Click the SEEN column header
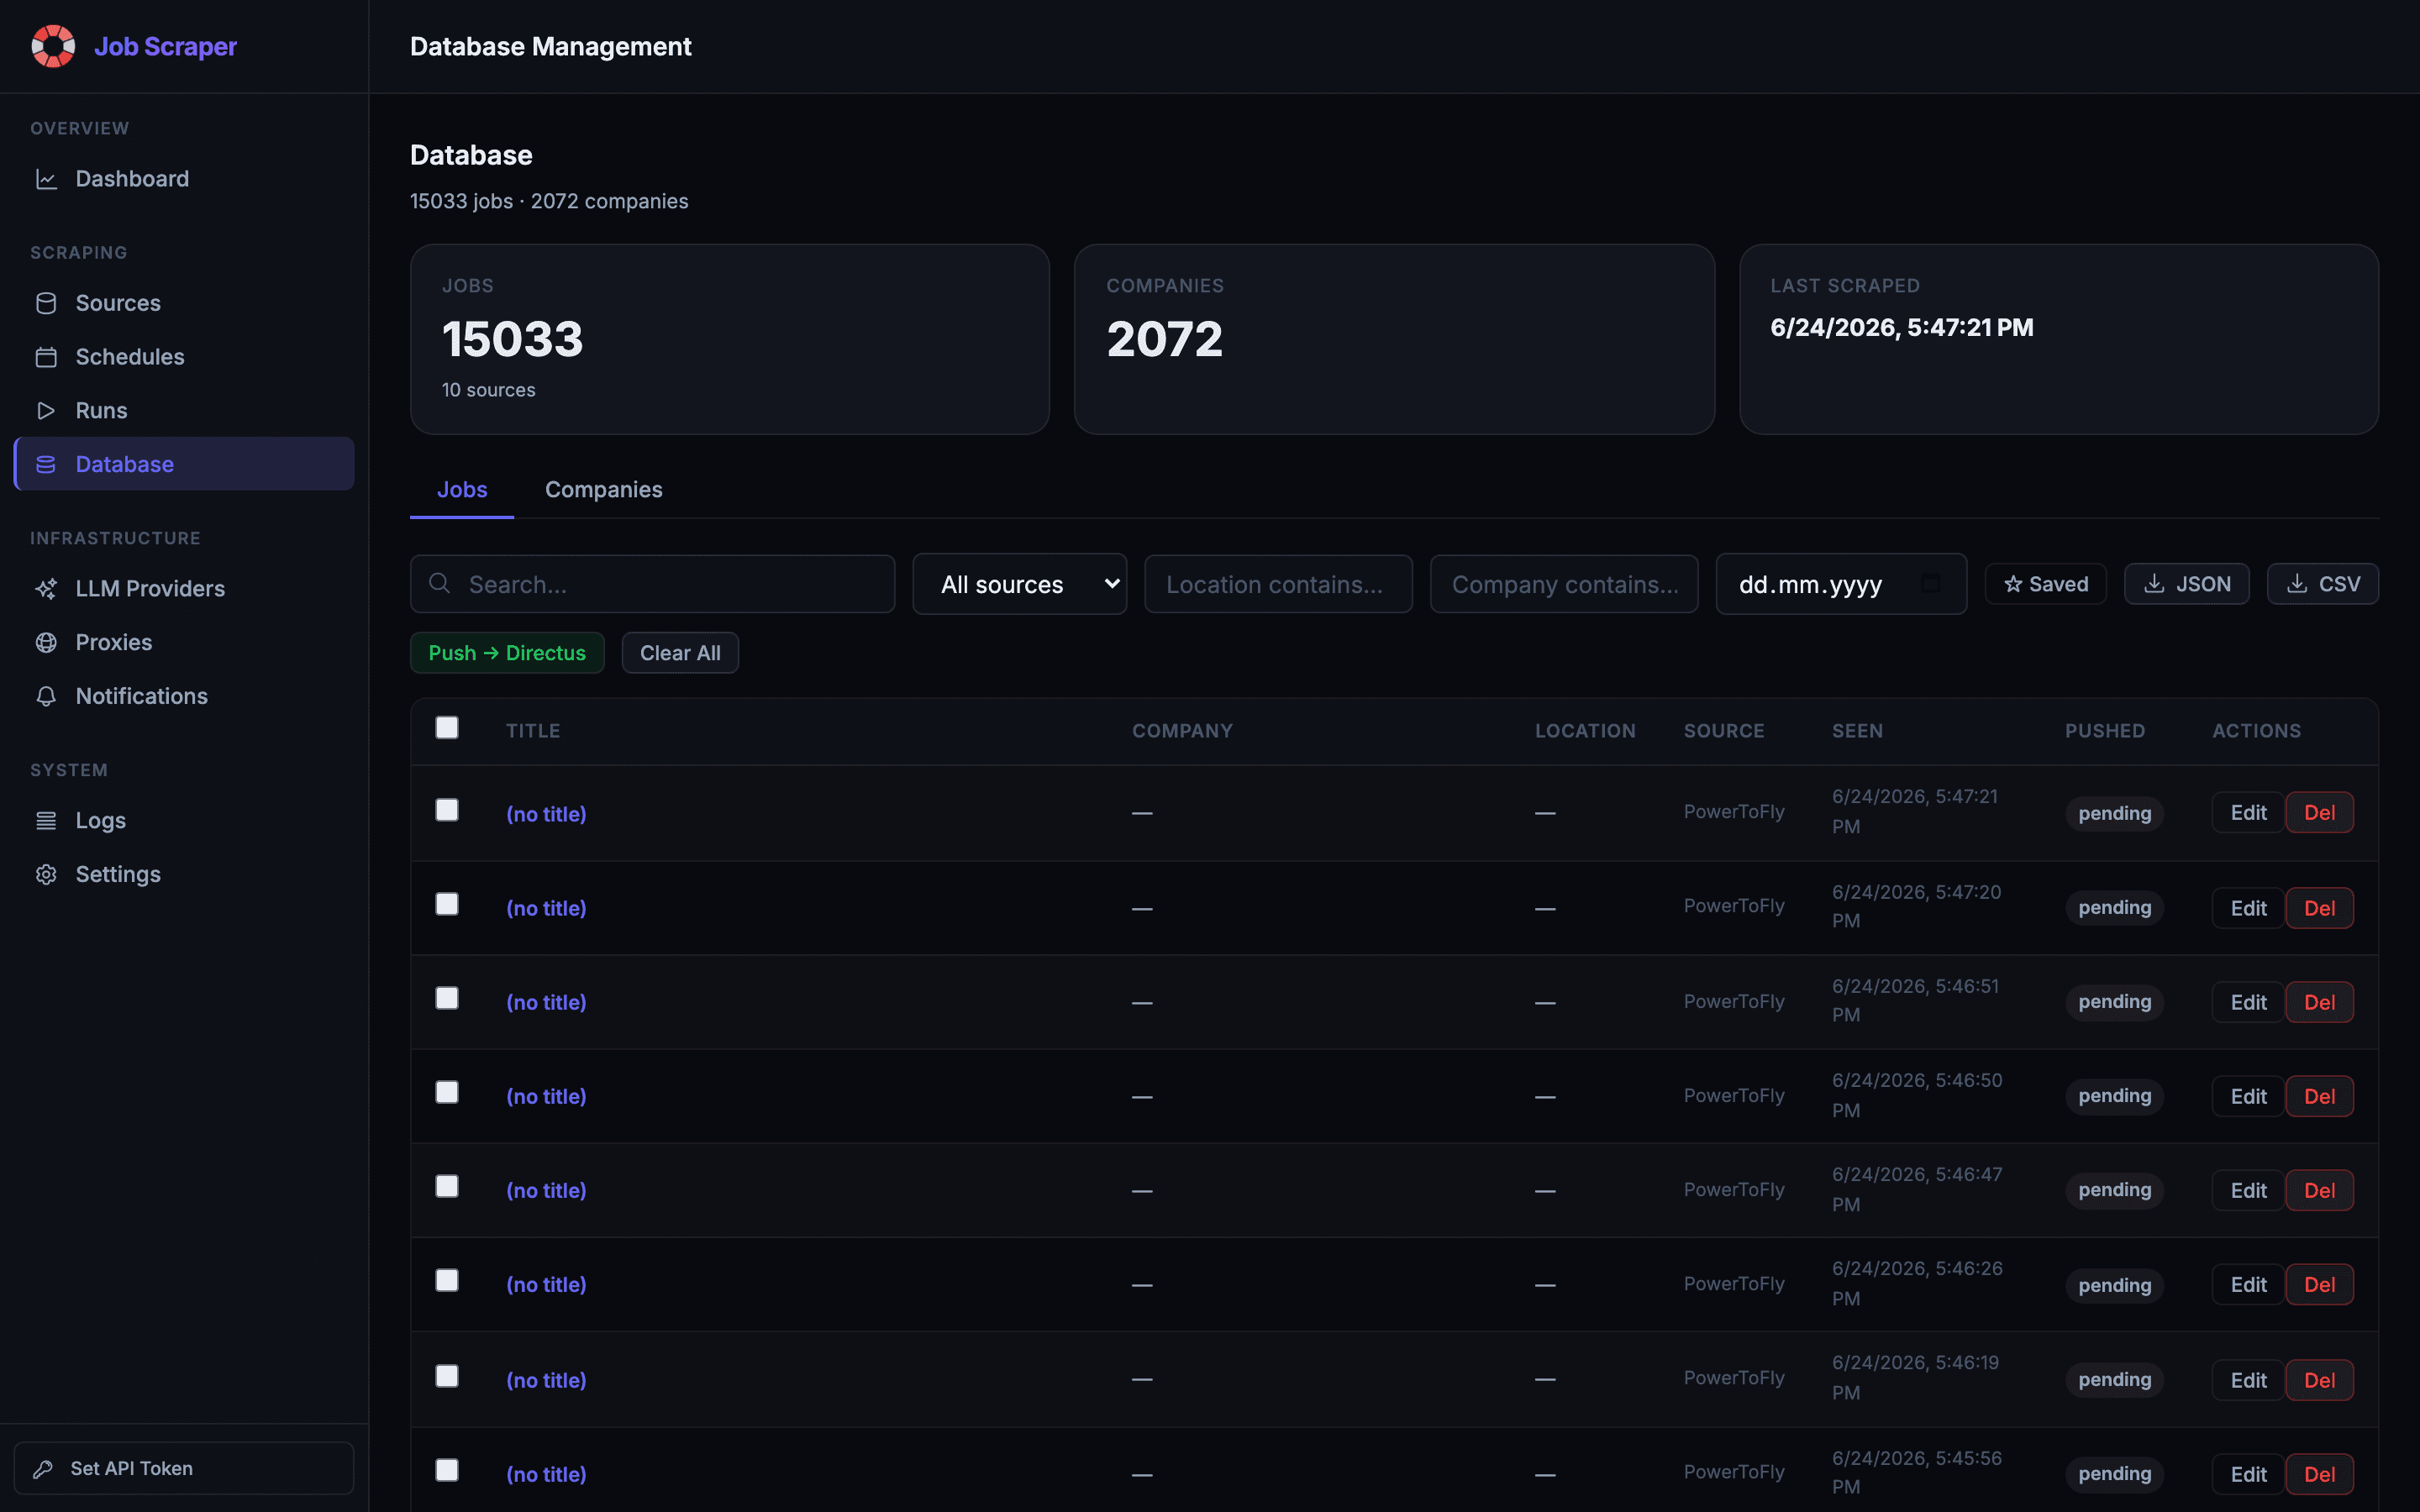The height and width of the screenshot is (1512, 2420). [x=1857, y=731]
